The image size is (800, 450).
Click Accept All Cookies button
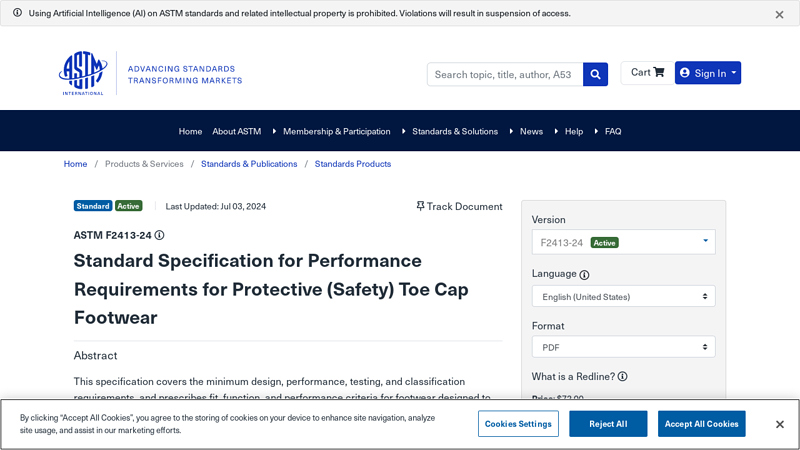[701, 424]
